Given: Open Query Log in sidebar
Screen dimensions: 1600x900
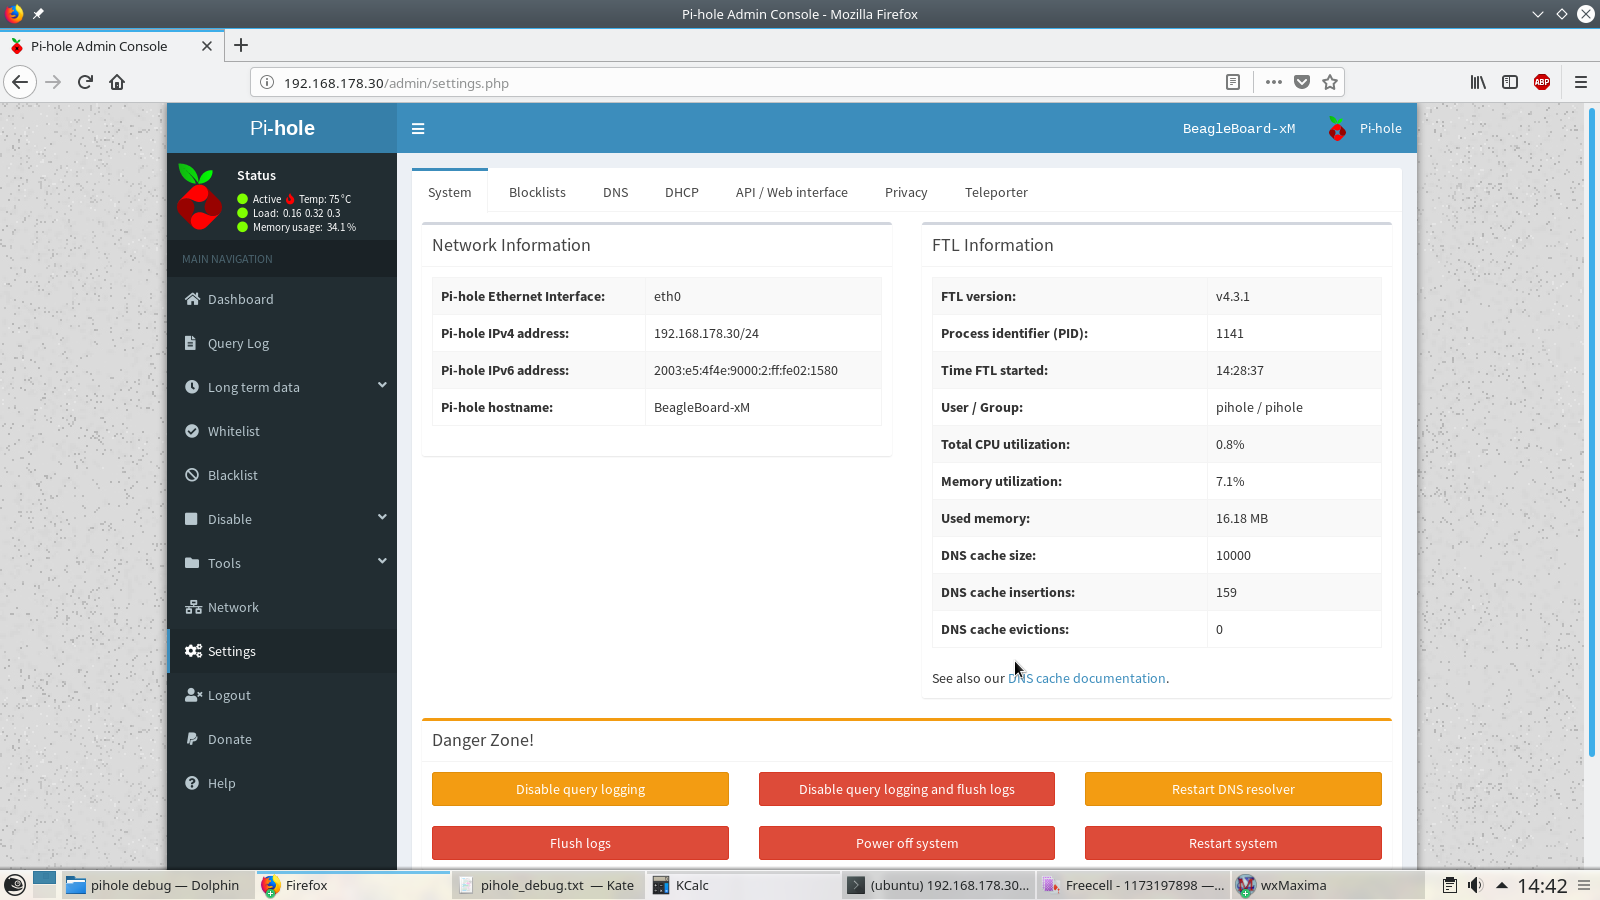Looking at the screenshot, I should click(x=282, y=343).
